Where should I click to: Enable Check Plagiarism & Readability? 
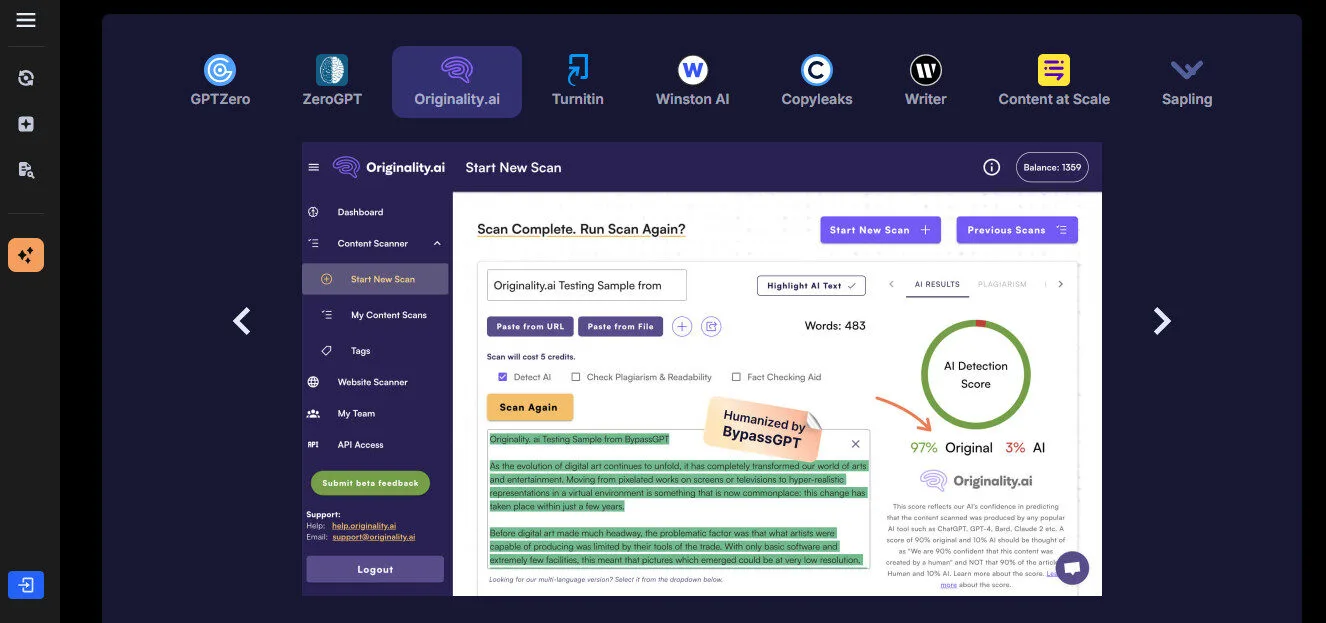(577, 377)
